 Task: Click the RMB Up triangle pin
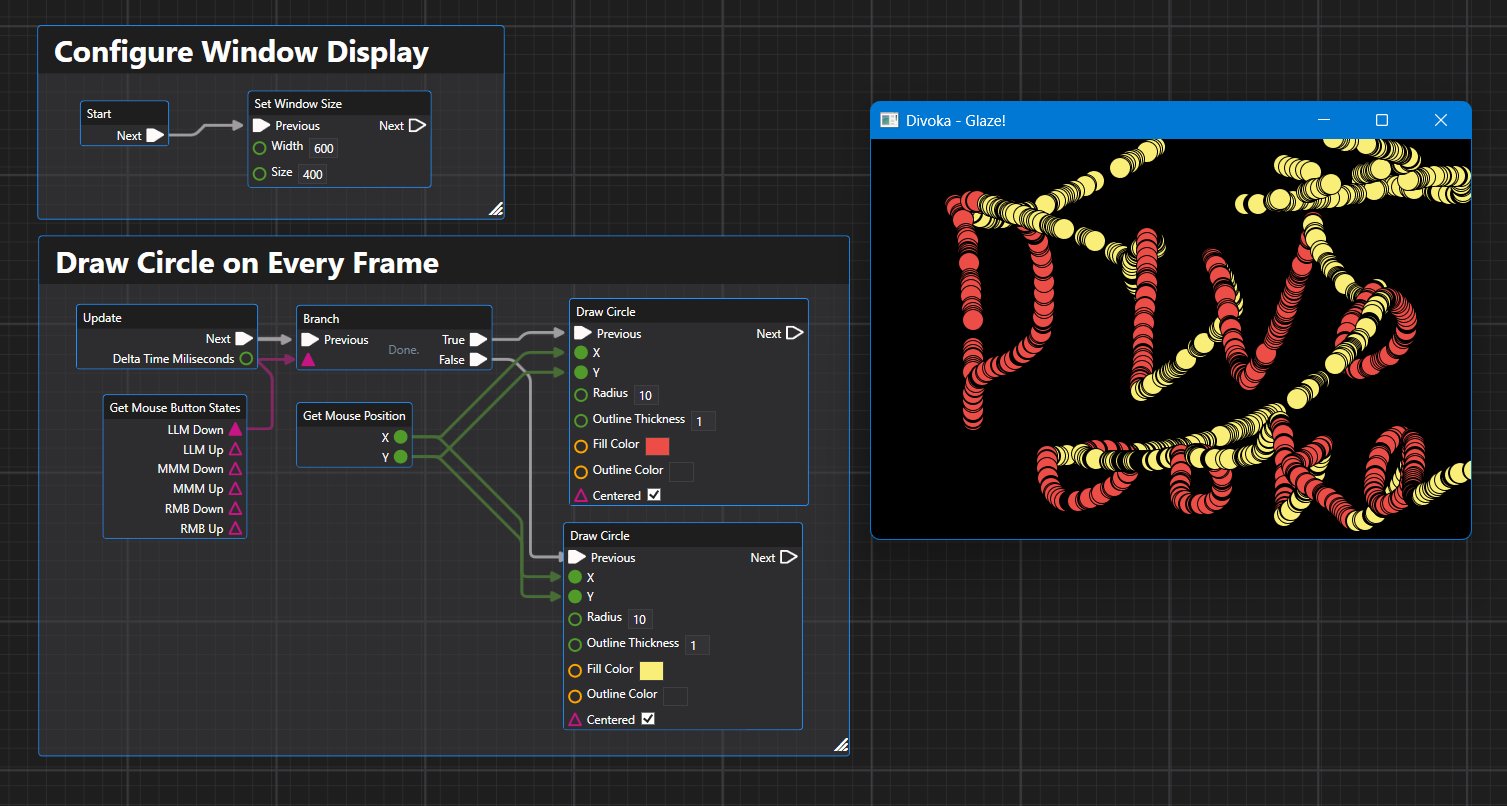[x=235, y=528]
